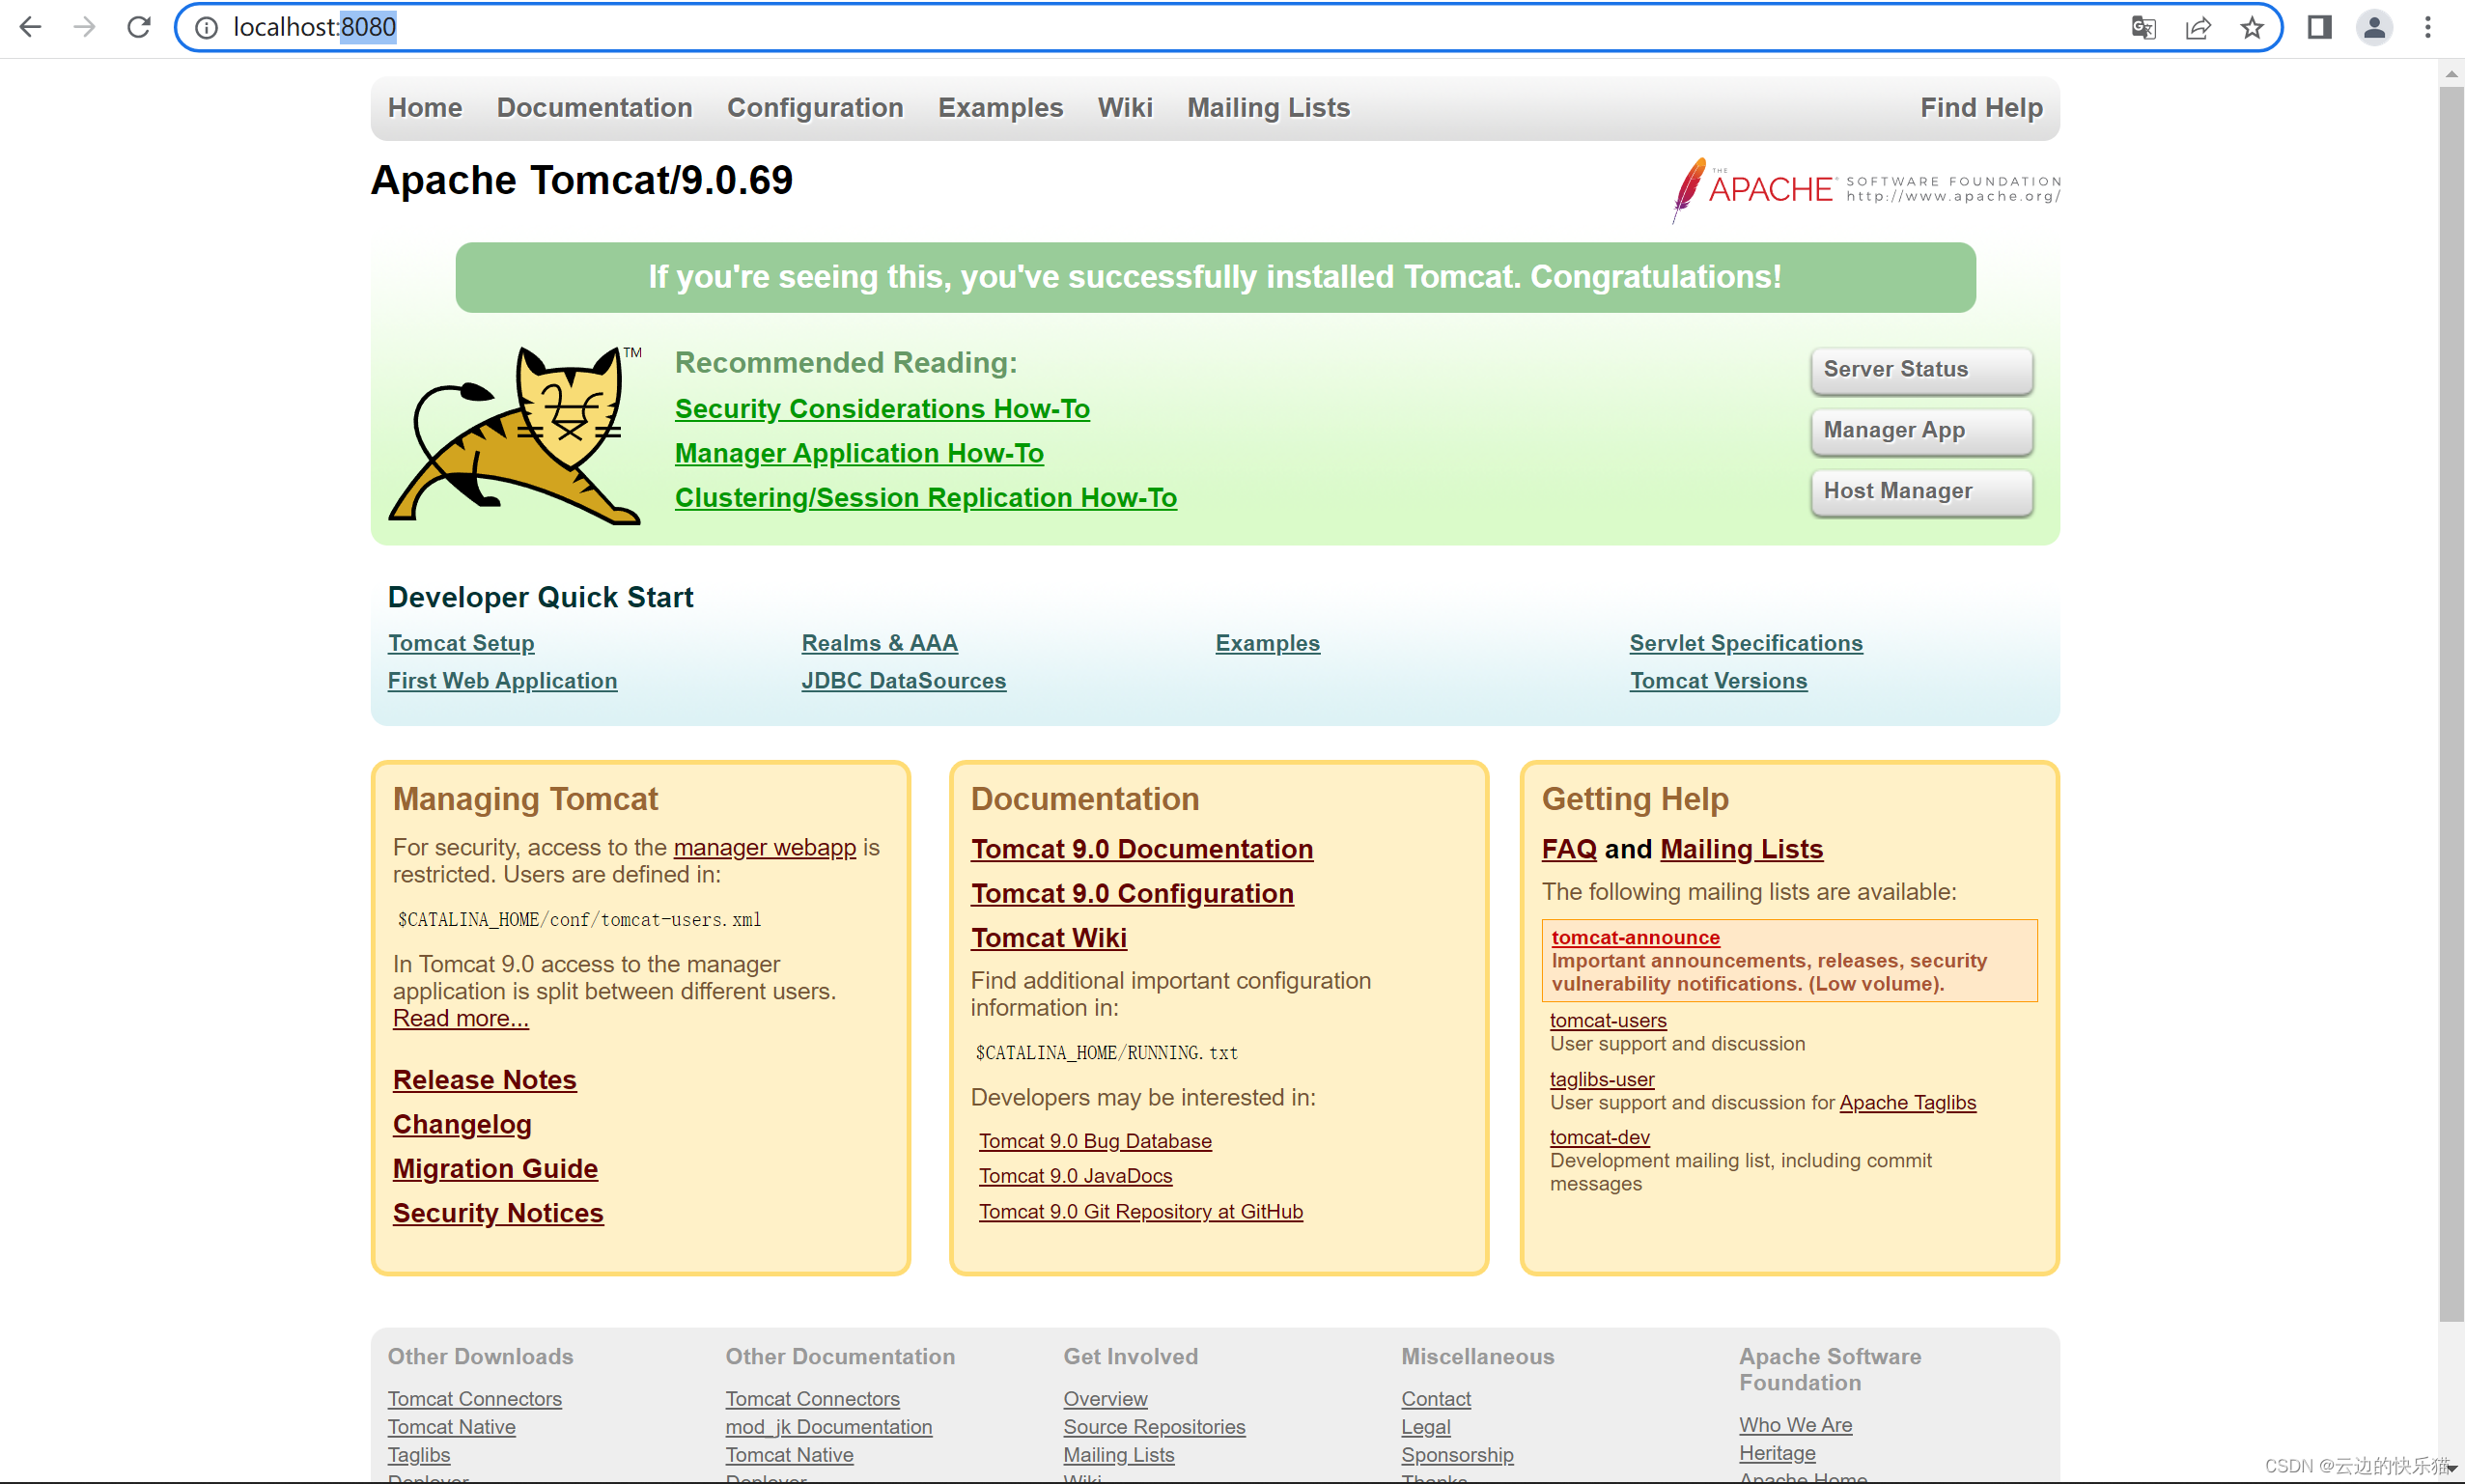Open First Web Application link
This screenshot has height=1484, width=2465.
(502, 681)
